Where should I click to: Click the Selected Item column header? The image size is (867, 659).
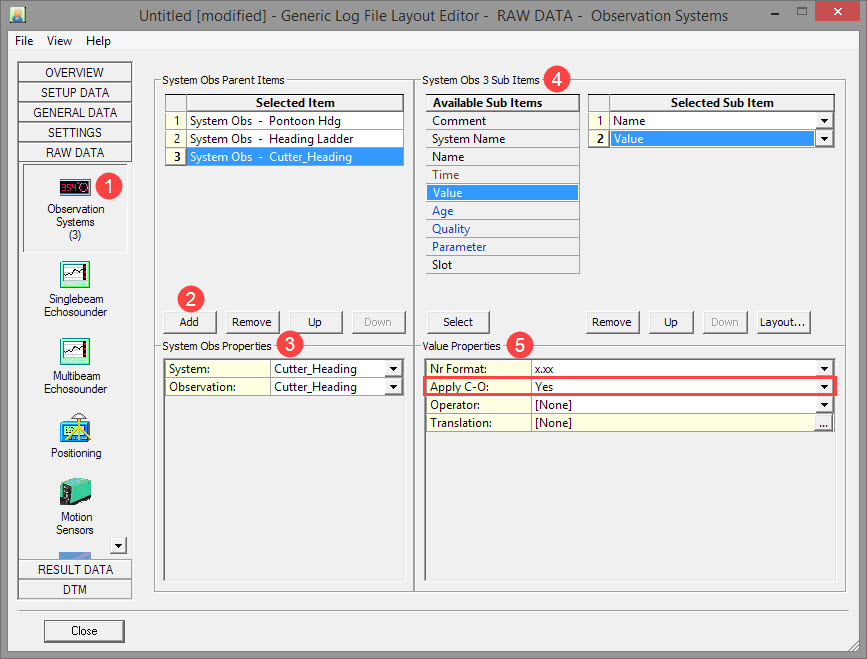coord(295,103)
